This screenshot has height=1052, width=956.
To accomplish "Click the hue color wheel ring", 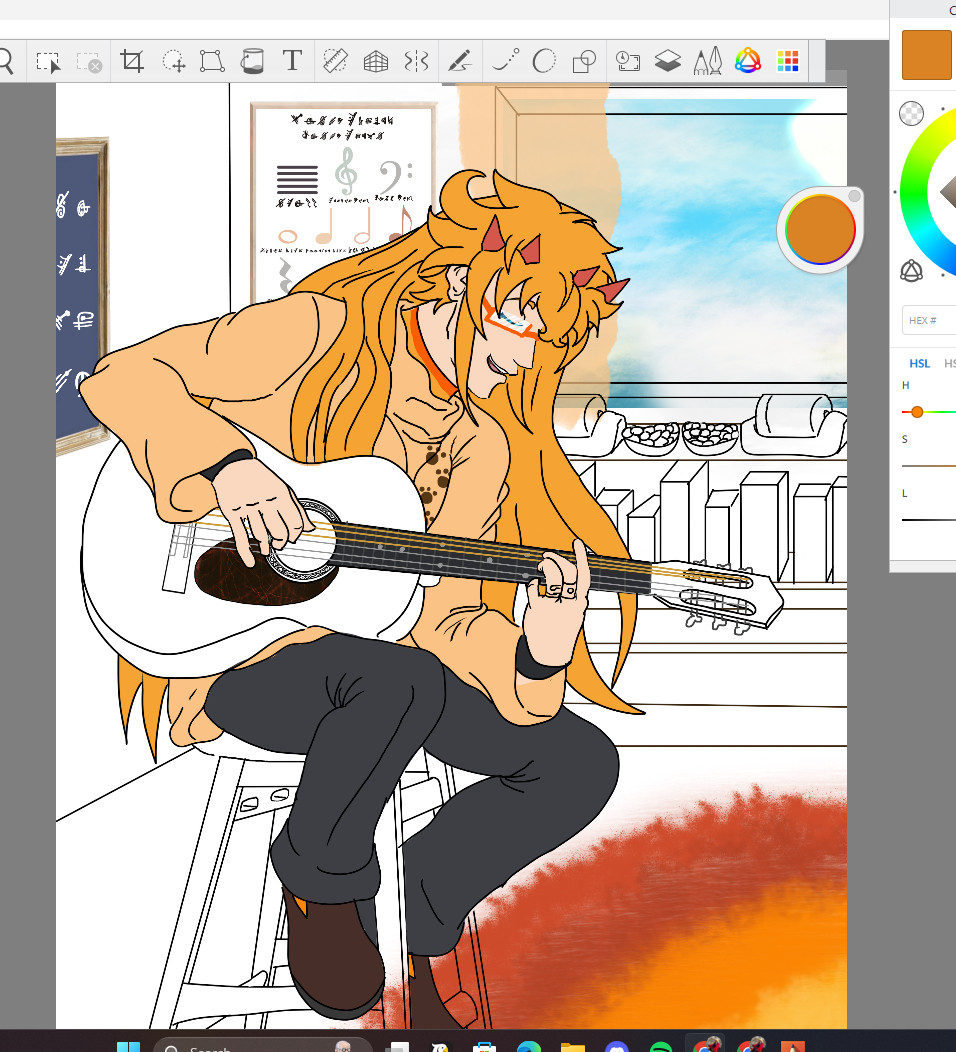I will click(x=916, y=193).
